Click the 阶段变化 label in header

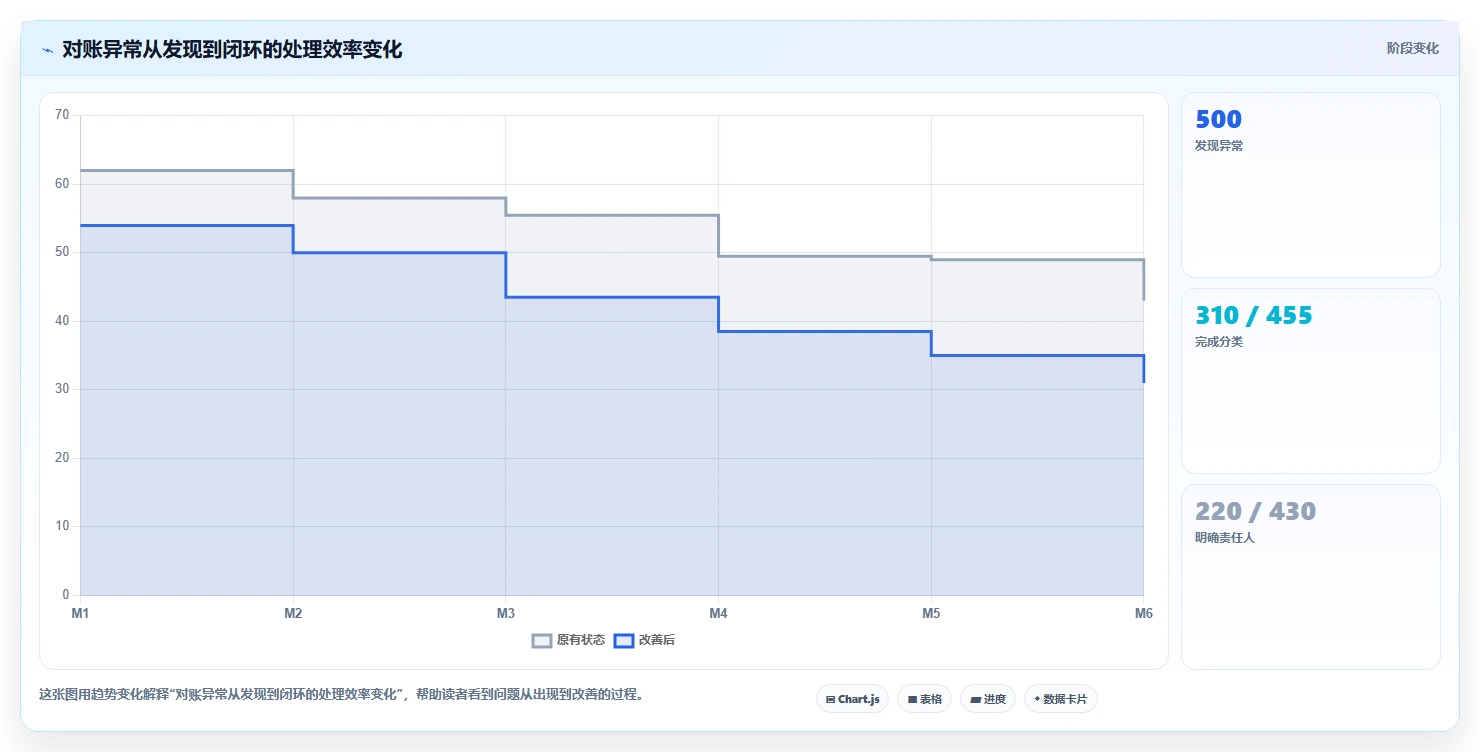tap(1413, 48)
